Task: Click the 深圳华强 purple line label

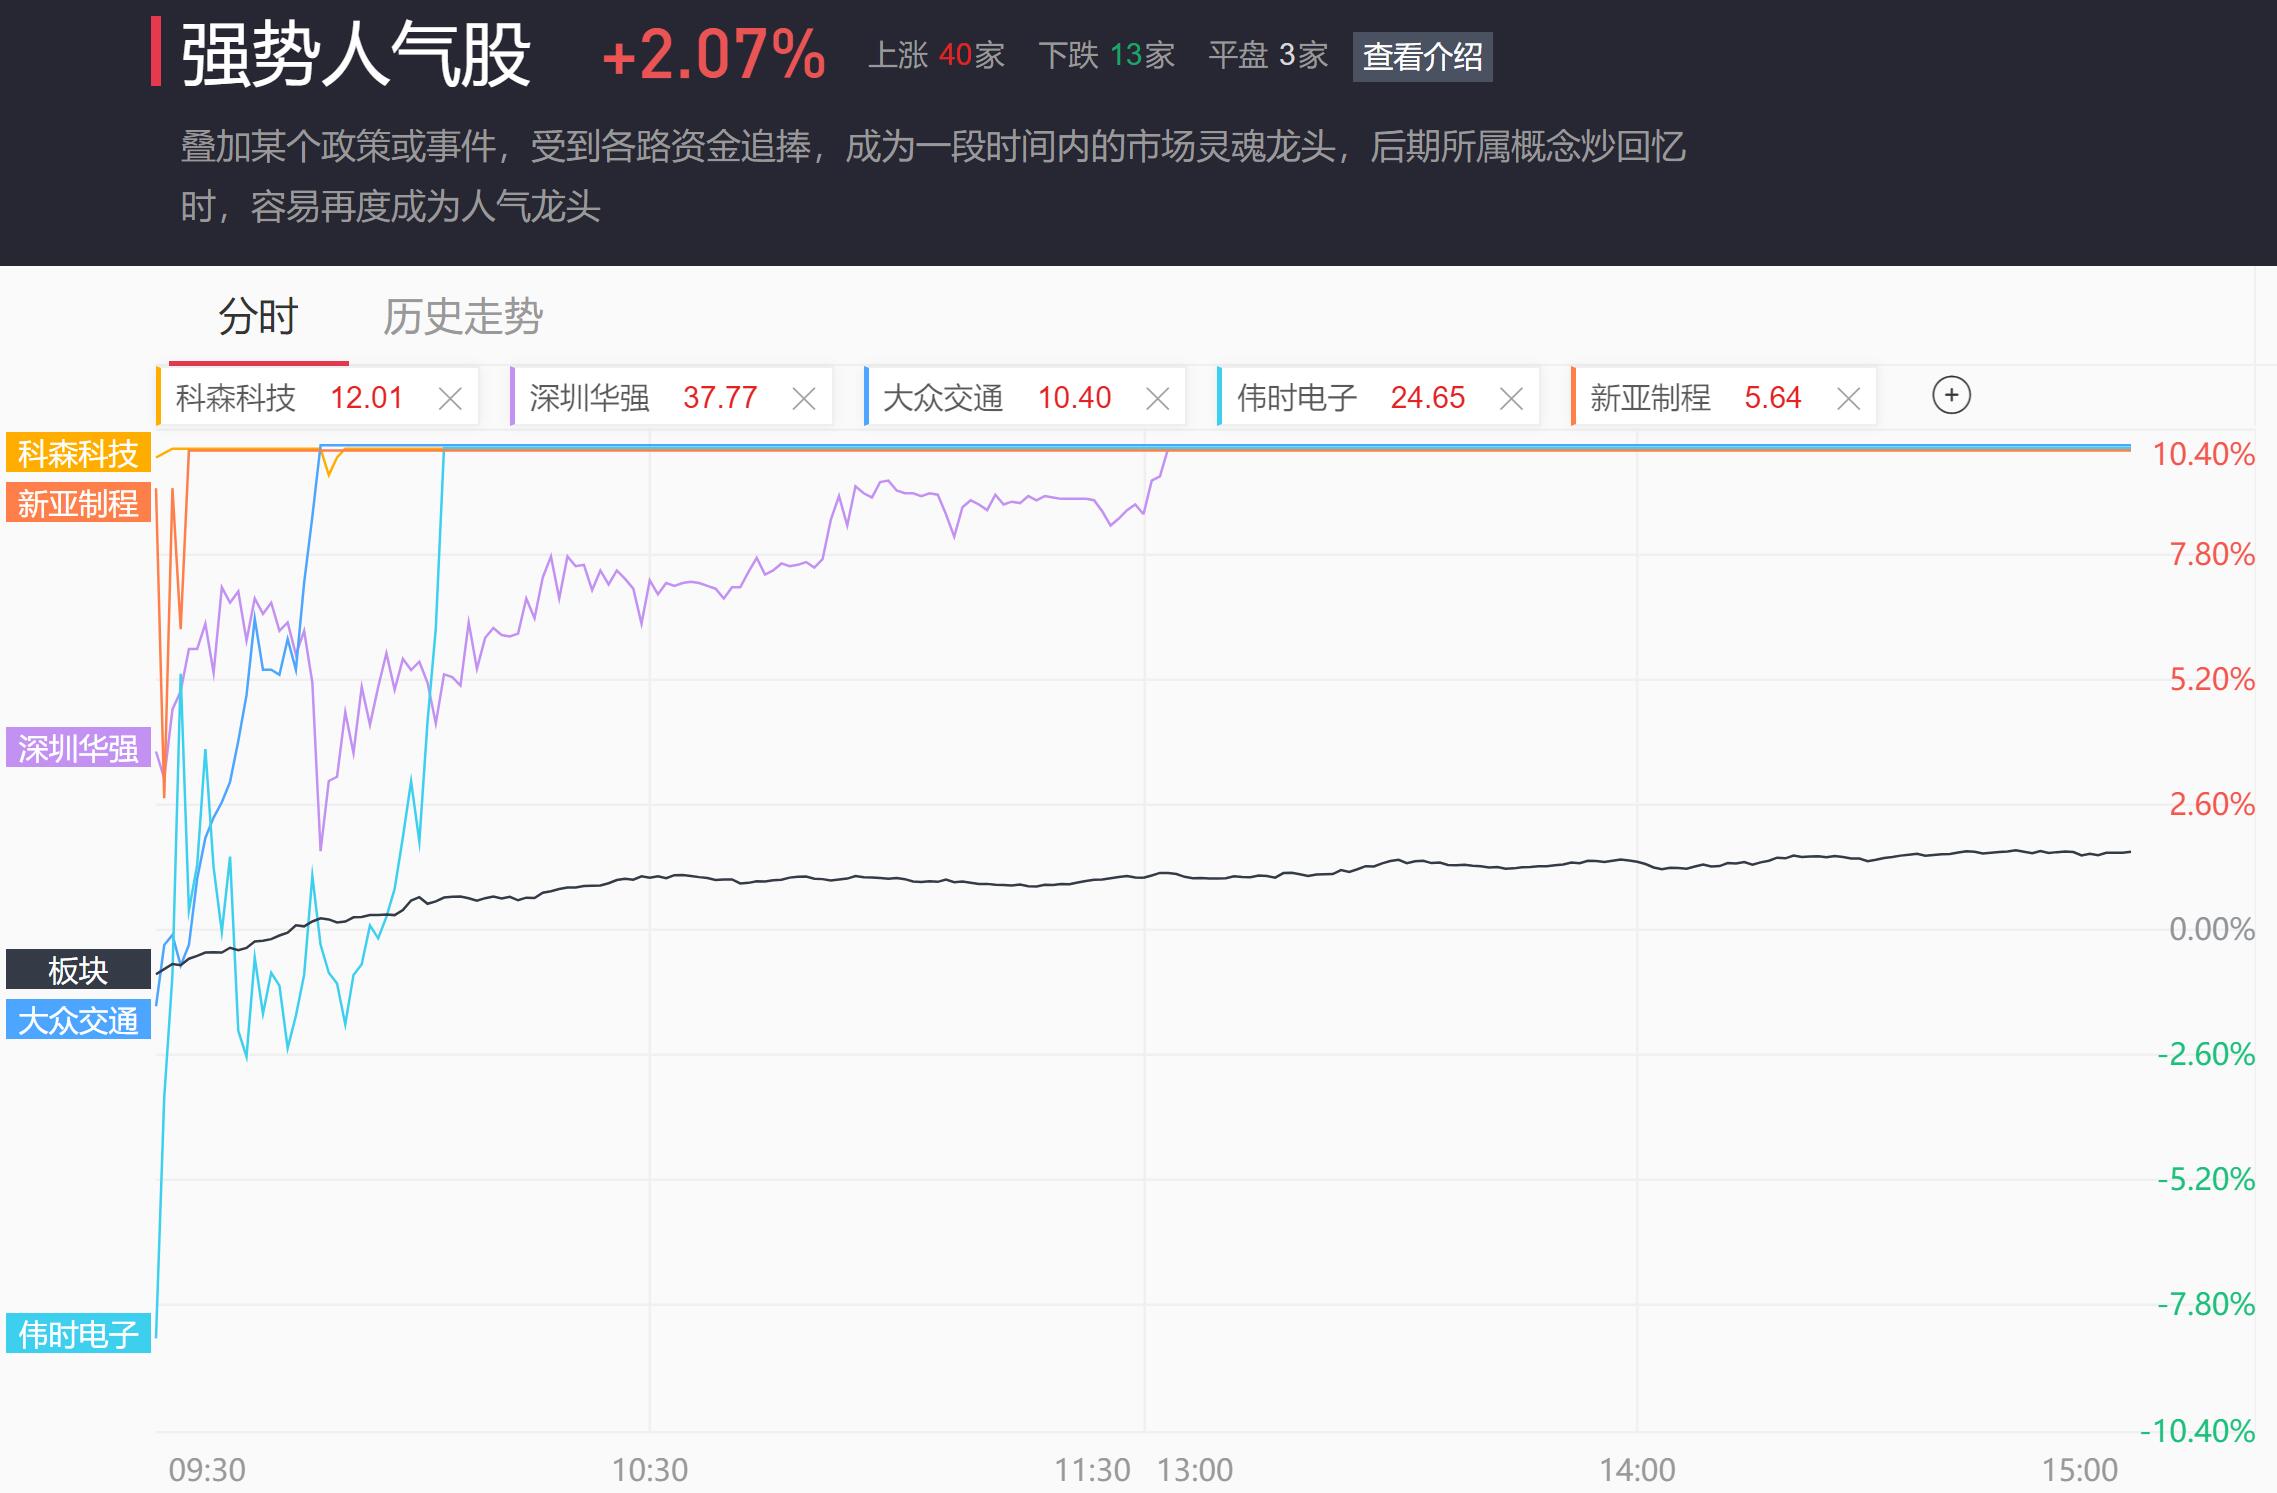Action: coord(78,748)
